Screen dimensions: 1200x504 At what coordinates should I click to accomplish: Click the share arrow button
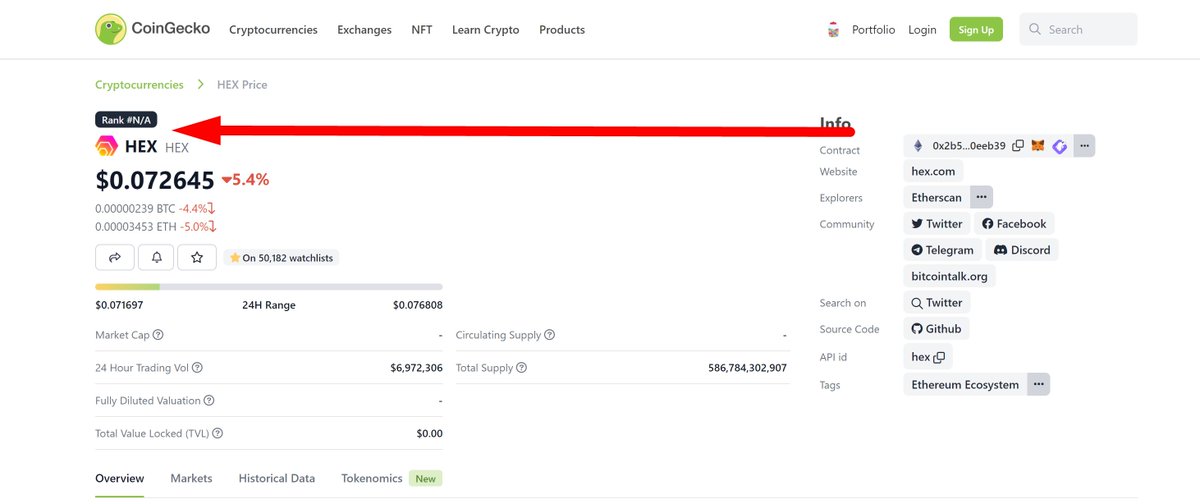pyautogui.click(x=115, y=257)
